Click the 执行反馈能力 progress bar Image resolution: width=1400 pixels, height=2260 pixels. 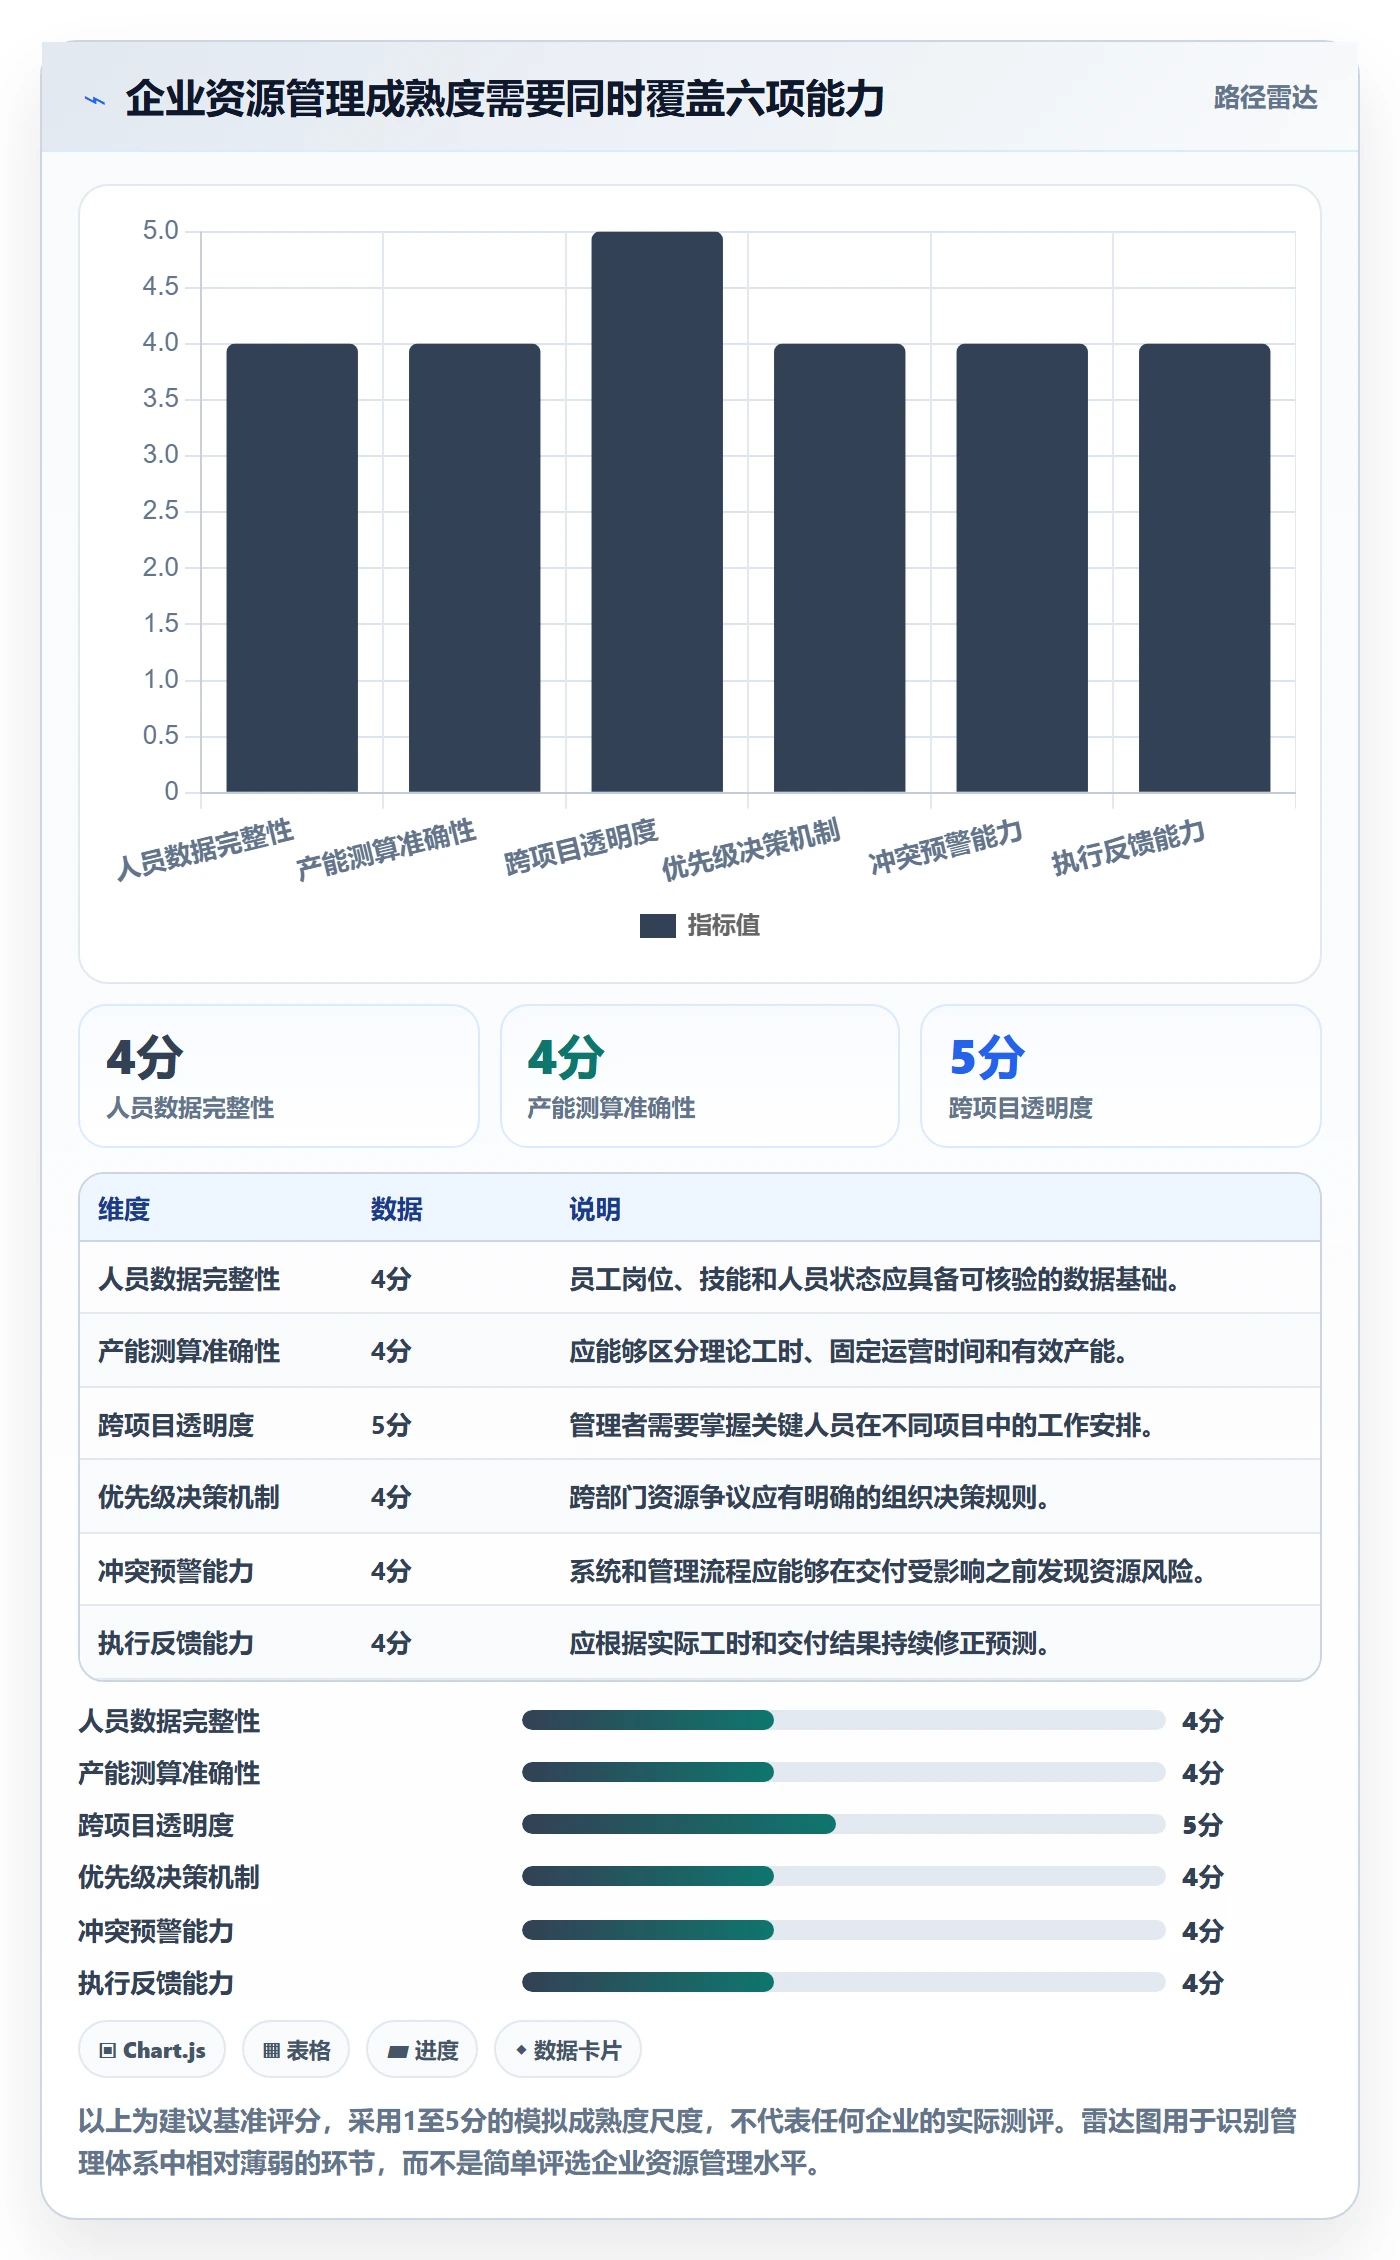843,1982
